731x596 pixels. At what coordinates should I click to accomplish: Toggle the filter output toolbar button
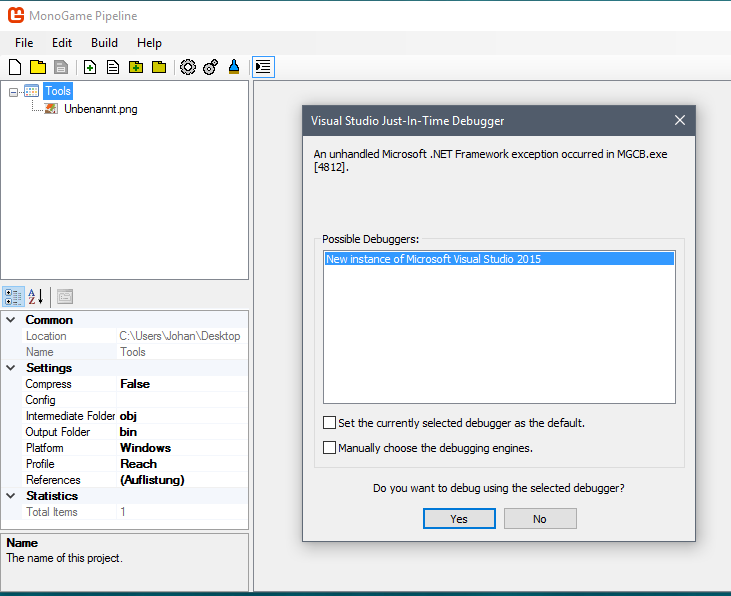(x=263, y=67)
